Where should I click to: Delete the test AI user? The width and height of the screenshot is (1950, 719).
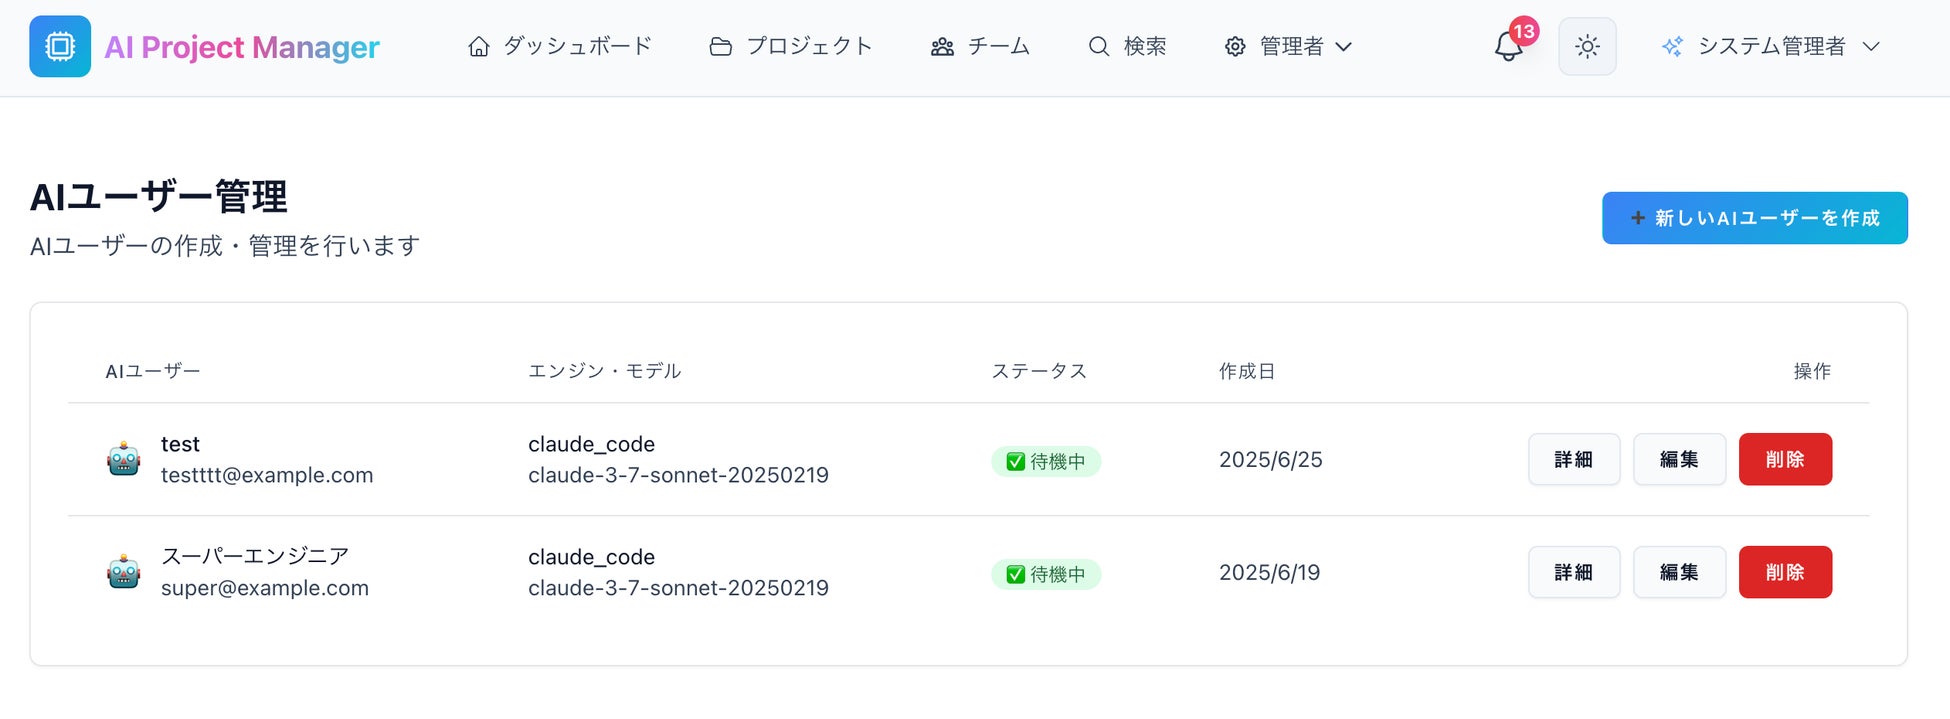pos(1785,460)
